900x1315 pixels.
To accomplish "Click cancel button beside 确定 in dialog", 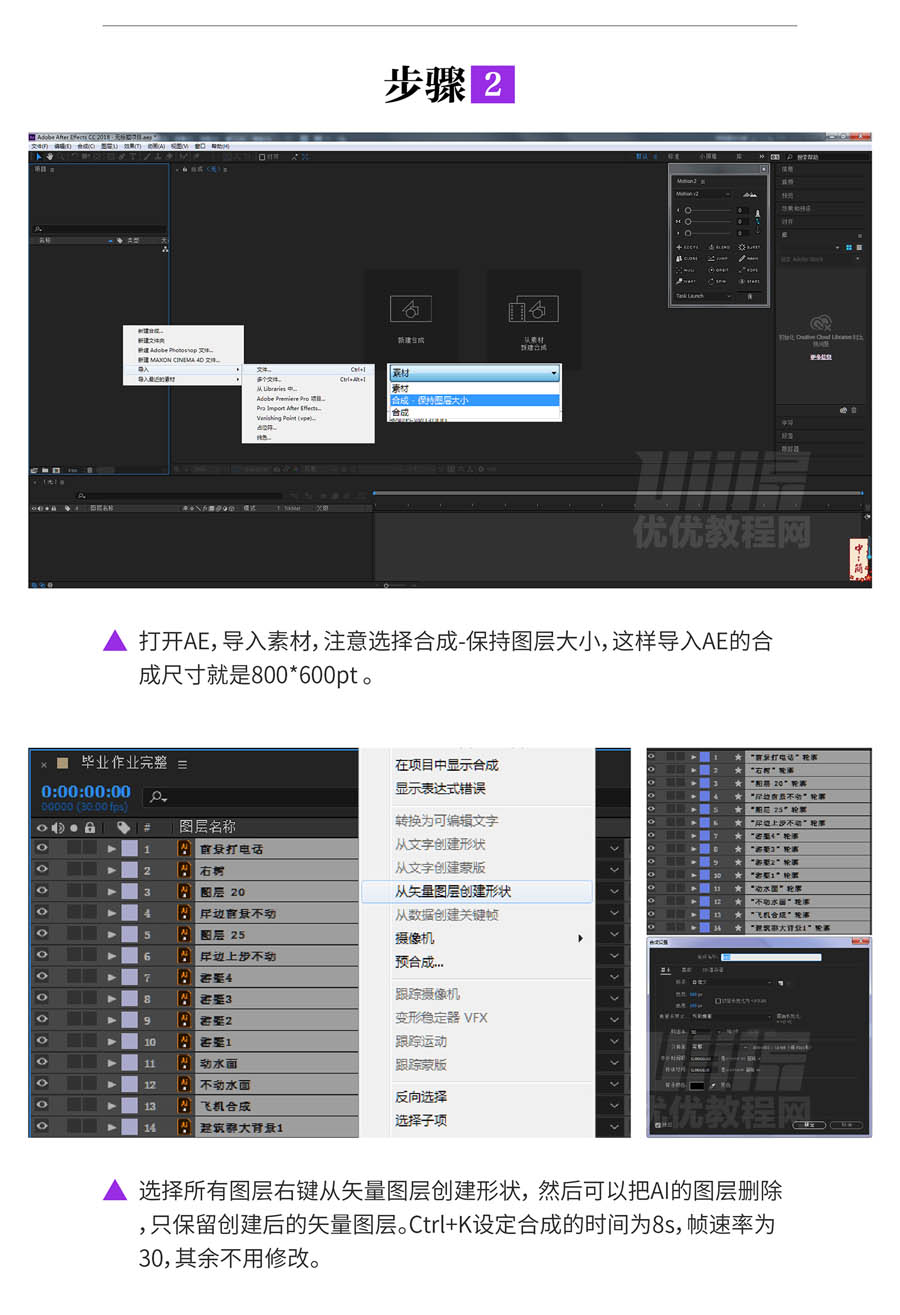I will [x=846, y=1125].
